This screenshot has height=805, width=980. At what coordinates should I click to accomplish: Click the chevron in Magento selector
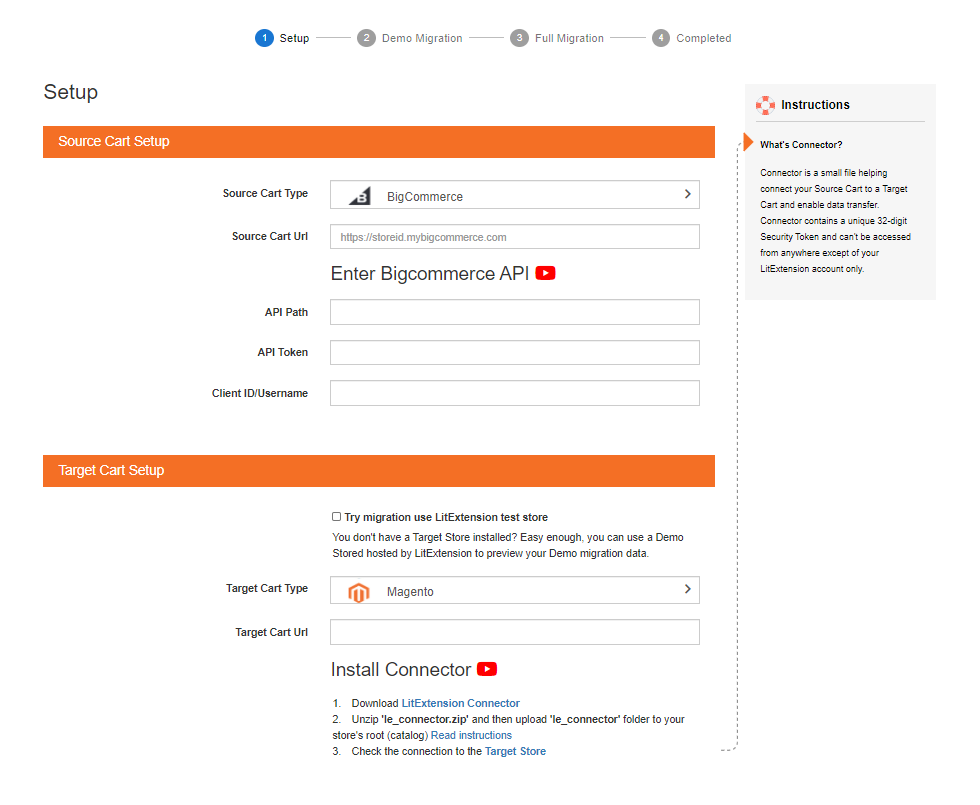(688, 589)
